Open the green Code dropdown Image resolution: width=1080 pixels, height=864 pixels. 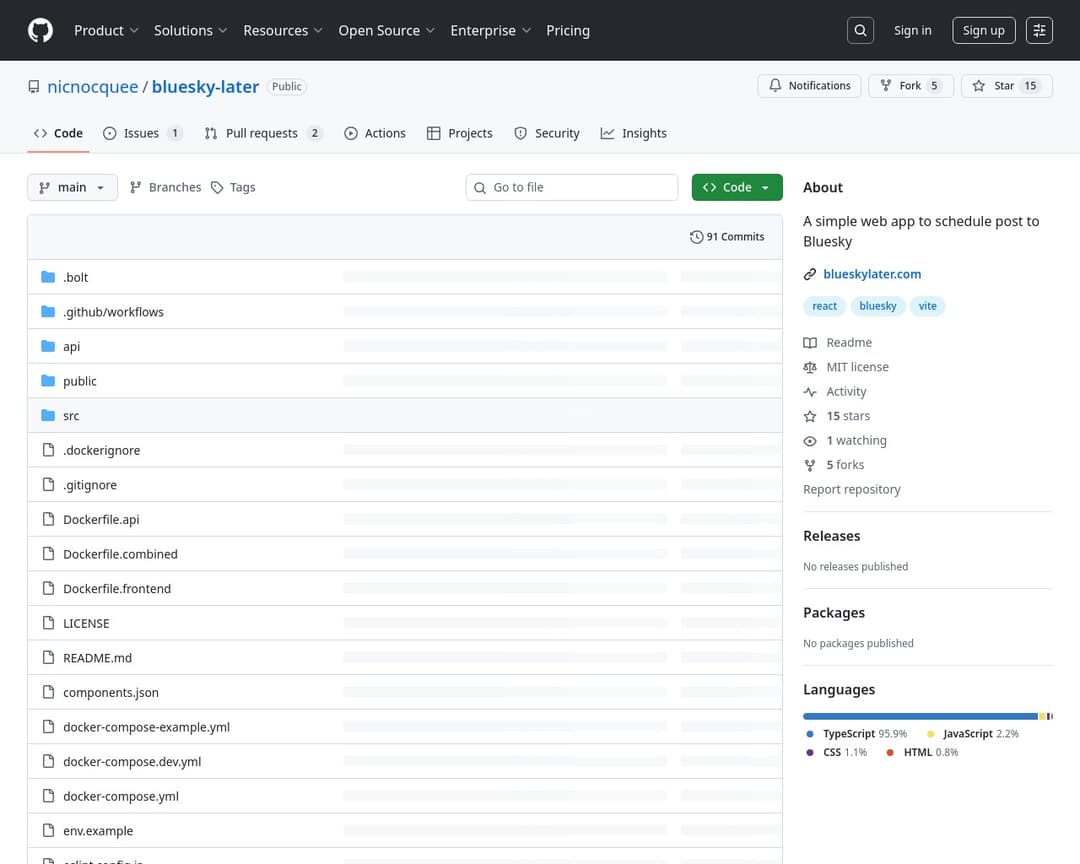pos(737,187)
